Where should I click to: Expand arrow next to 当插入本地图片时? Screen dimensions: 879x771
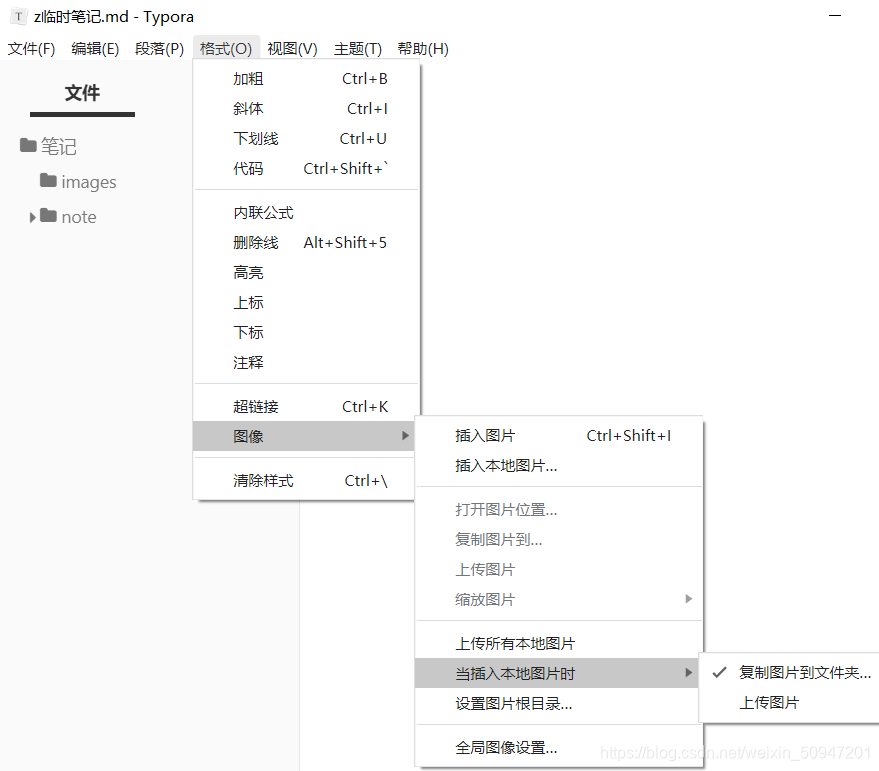point(688,672)
